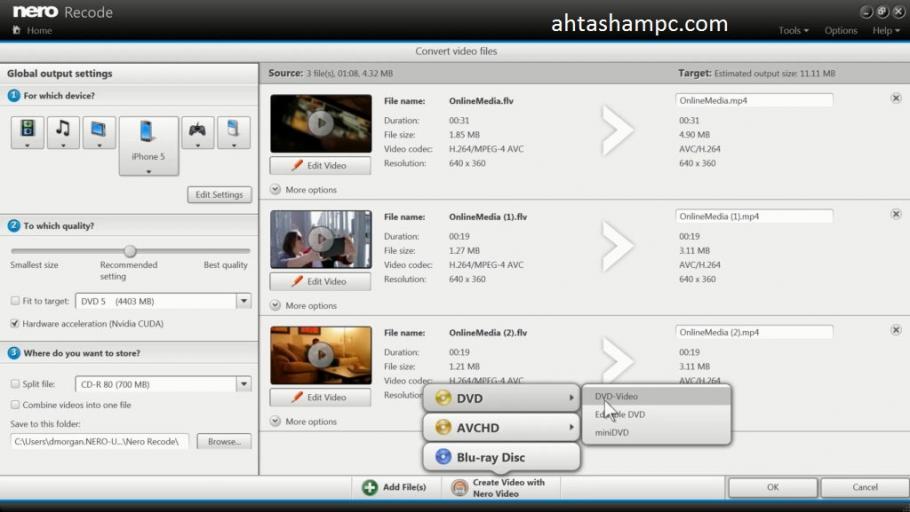This screenshot has height=512, width=910.
Task: Select DVD-Video from the submenu
Action: (x=656, y=396)
